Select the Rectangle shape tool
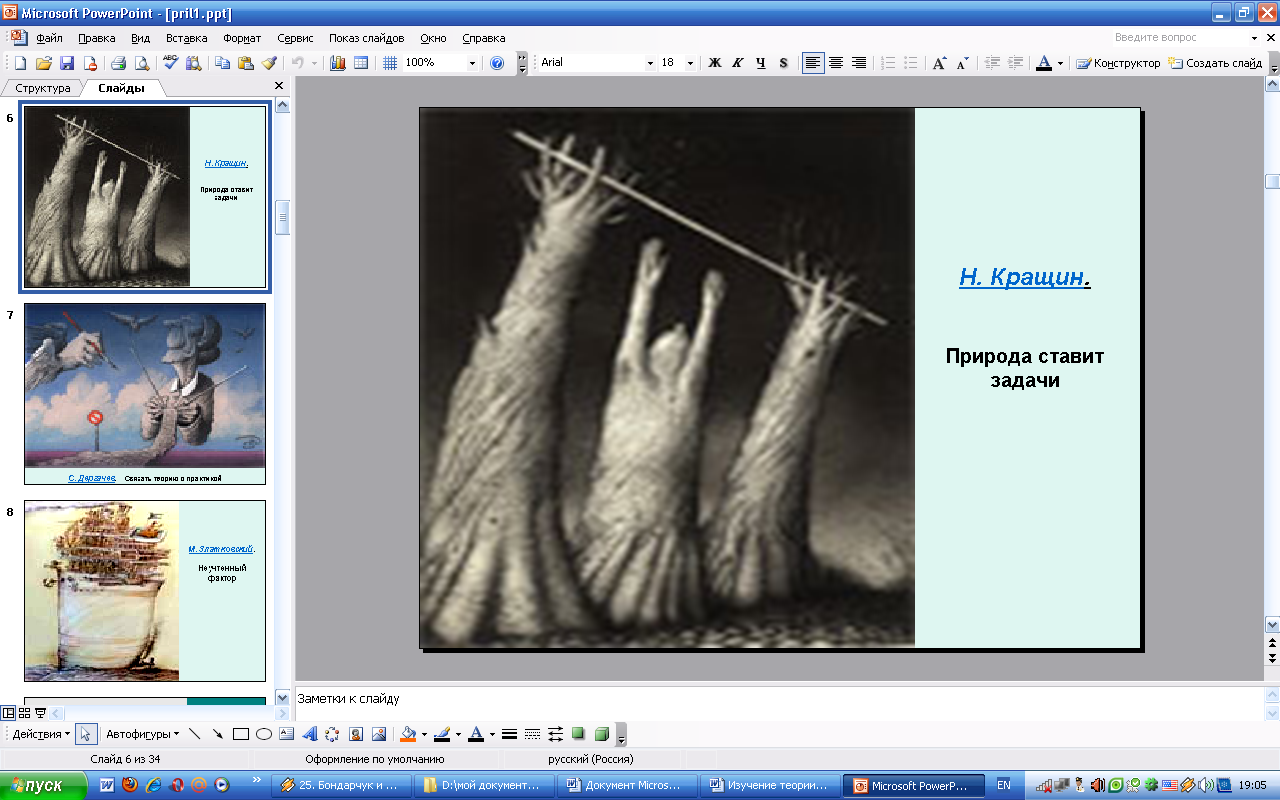Image resolution: width=1280 pixels, height=800 pixels. point(241,734)
